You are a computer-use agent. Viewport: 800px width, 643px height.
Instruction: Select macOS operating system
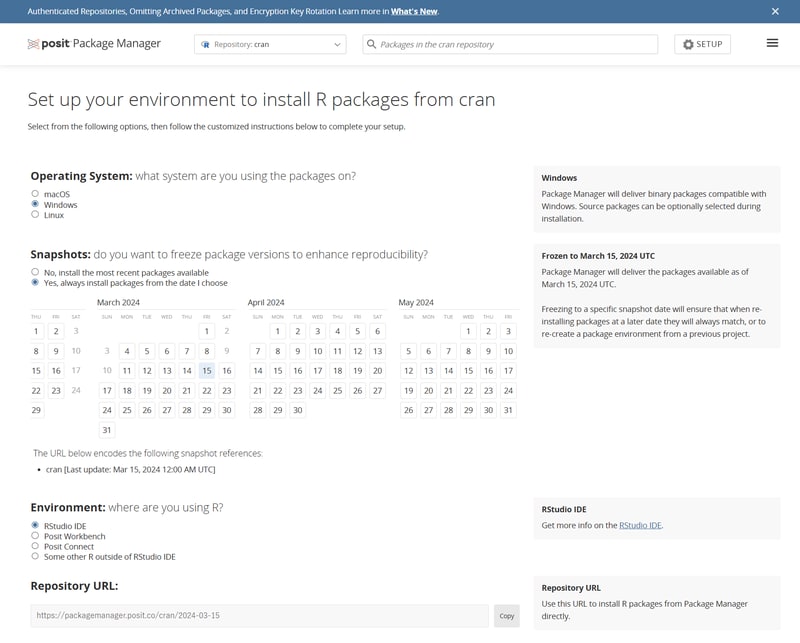coord(35,193)
